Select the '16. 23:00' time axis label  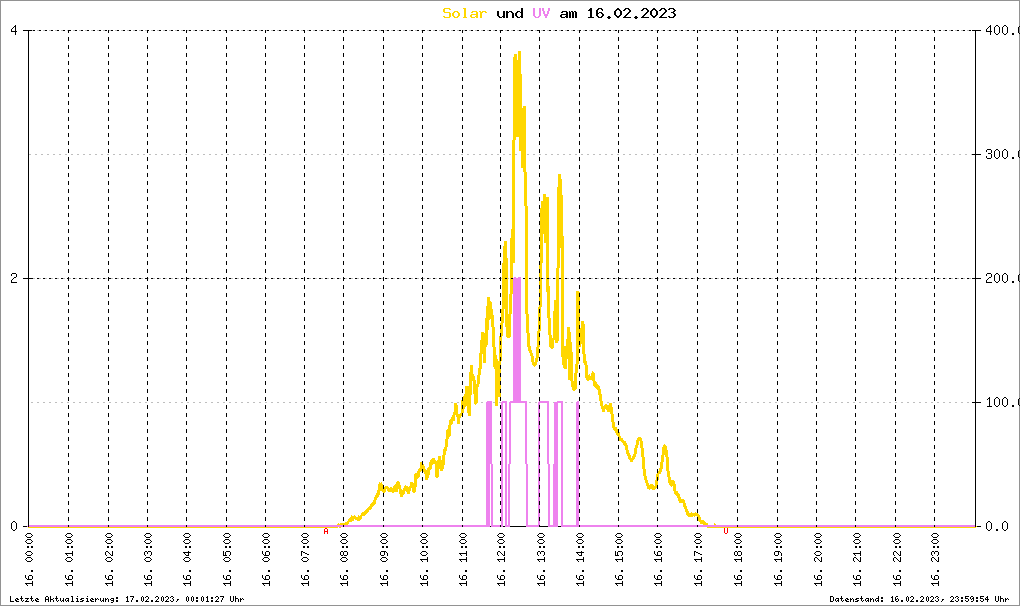[x=936, y=561]
